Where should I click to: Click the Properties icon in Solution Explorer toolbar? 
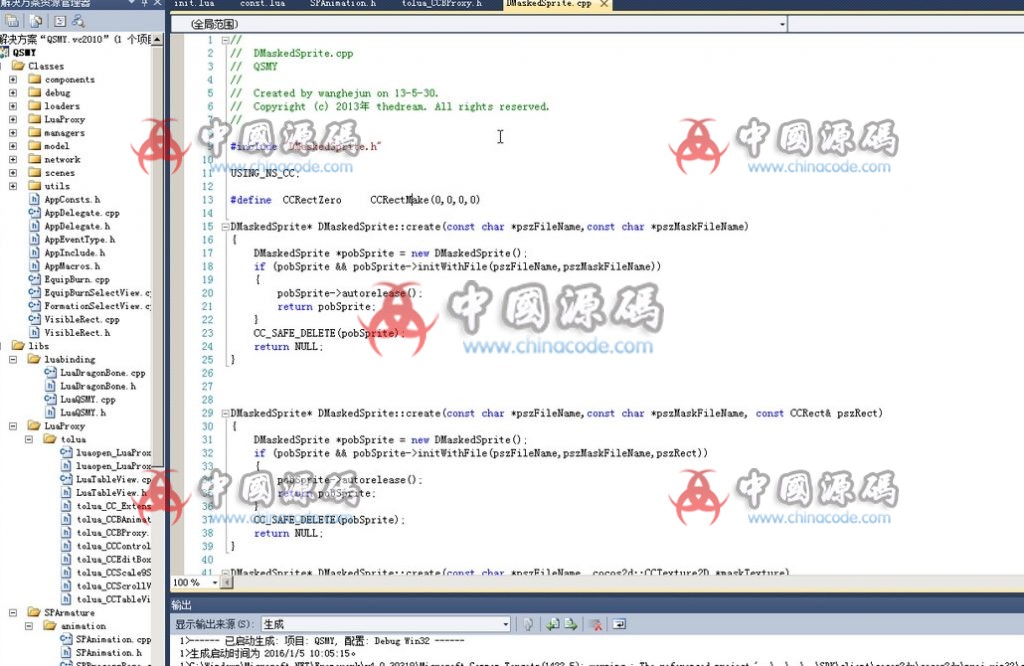pyautogui.click(x=10, y=20)
